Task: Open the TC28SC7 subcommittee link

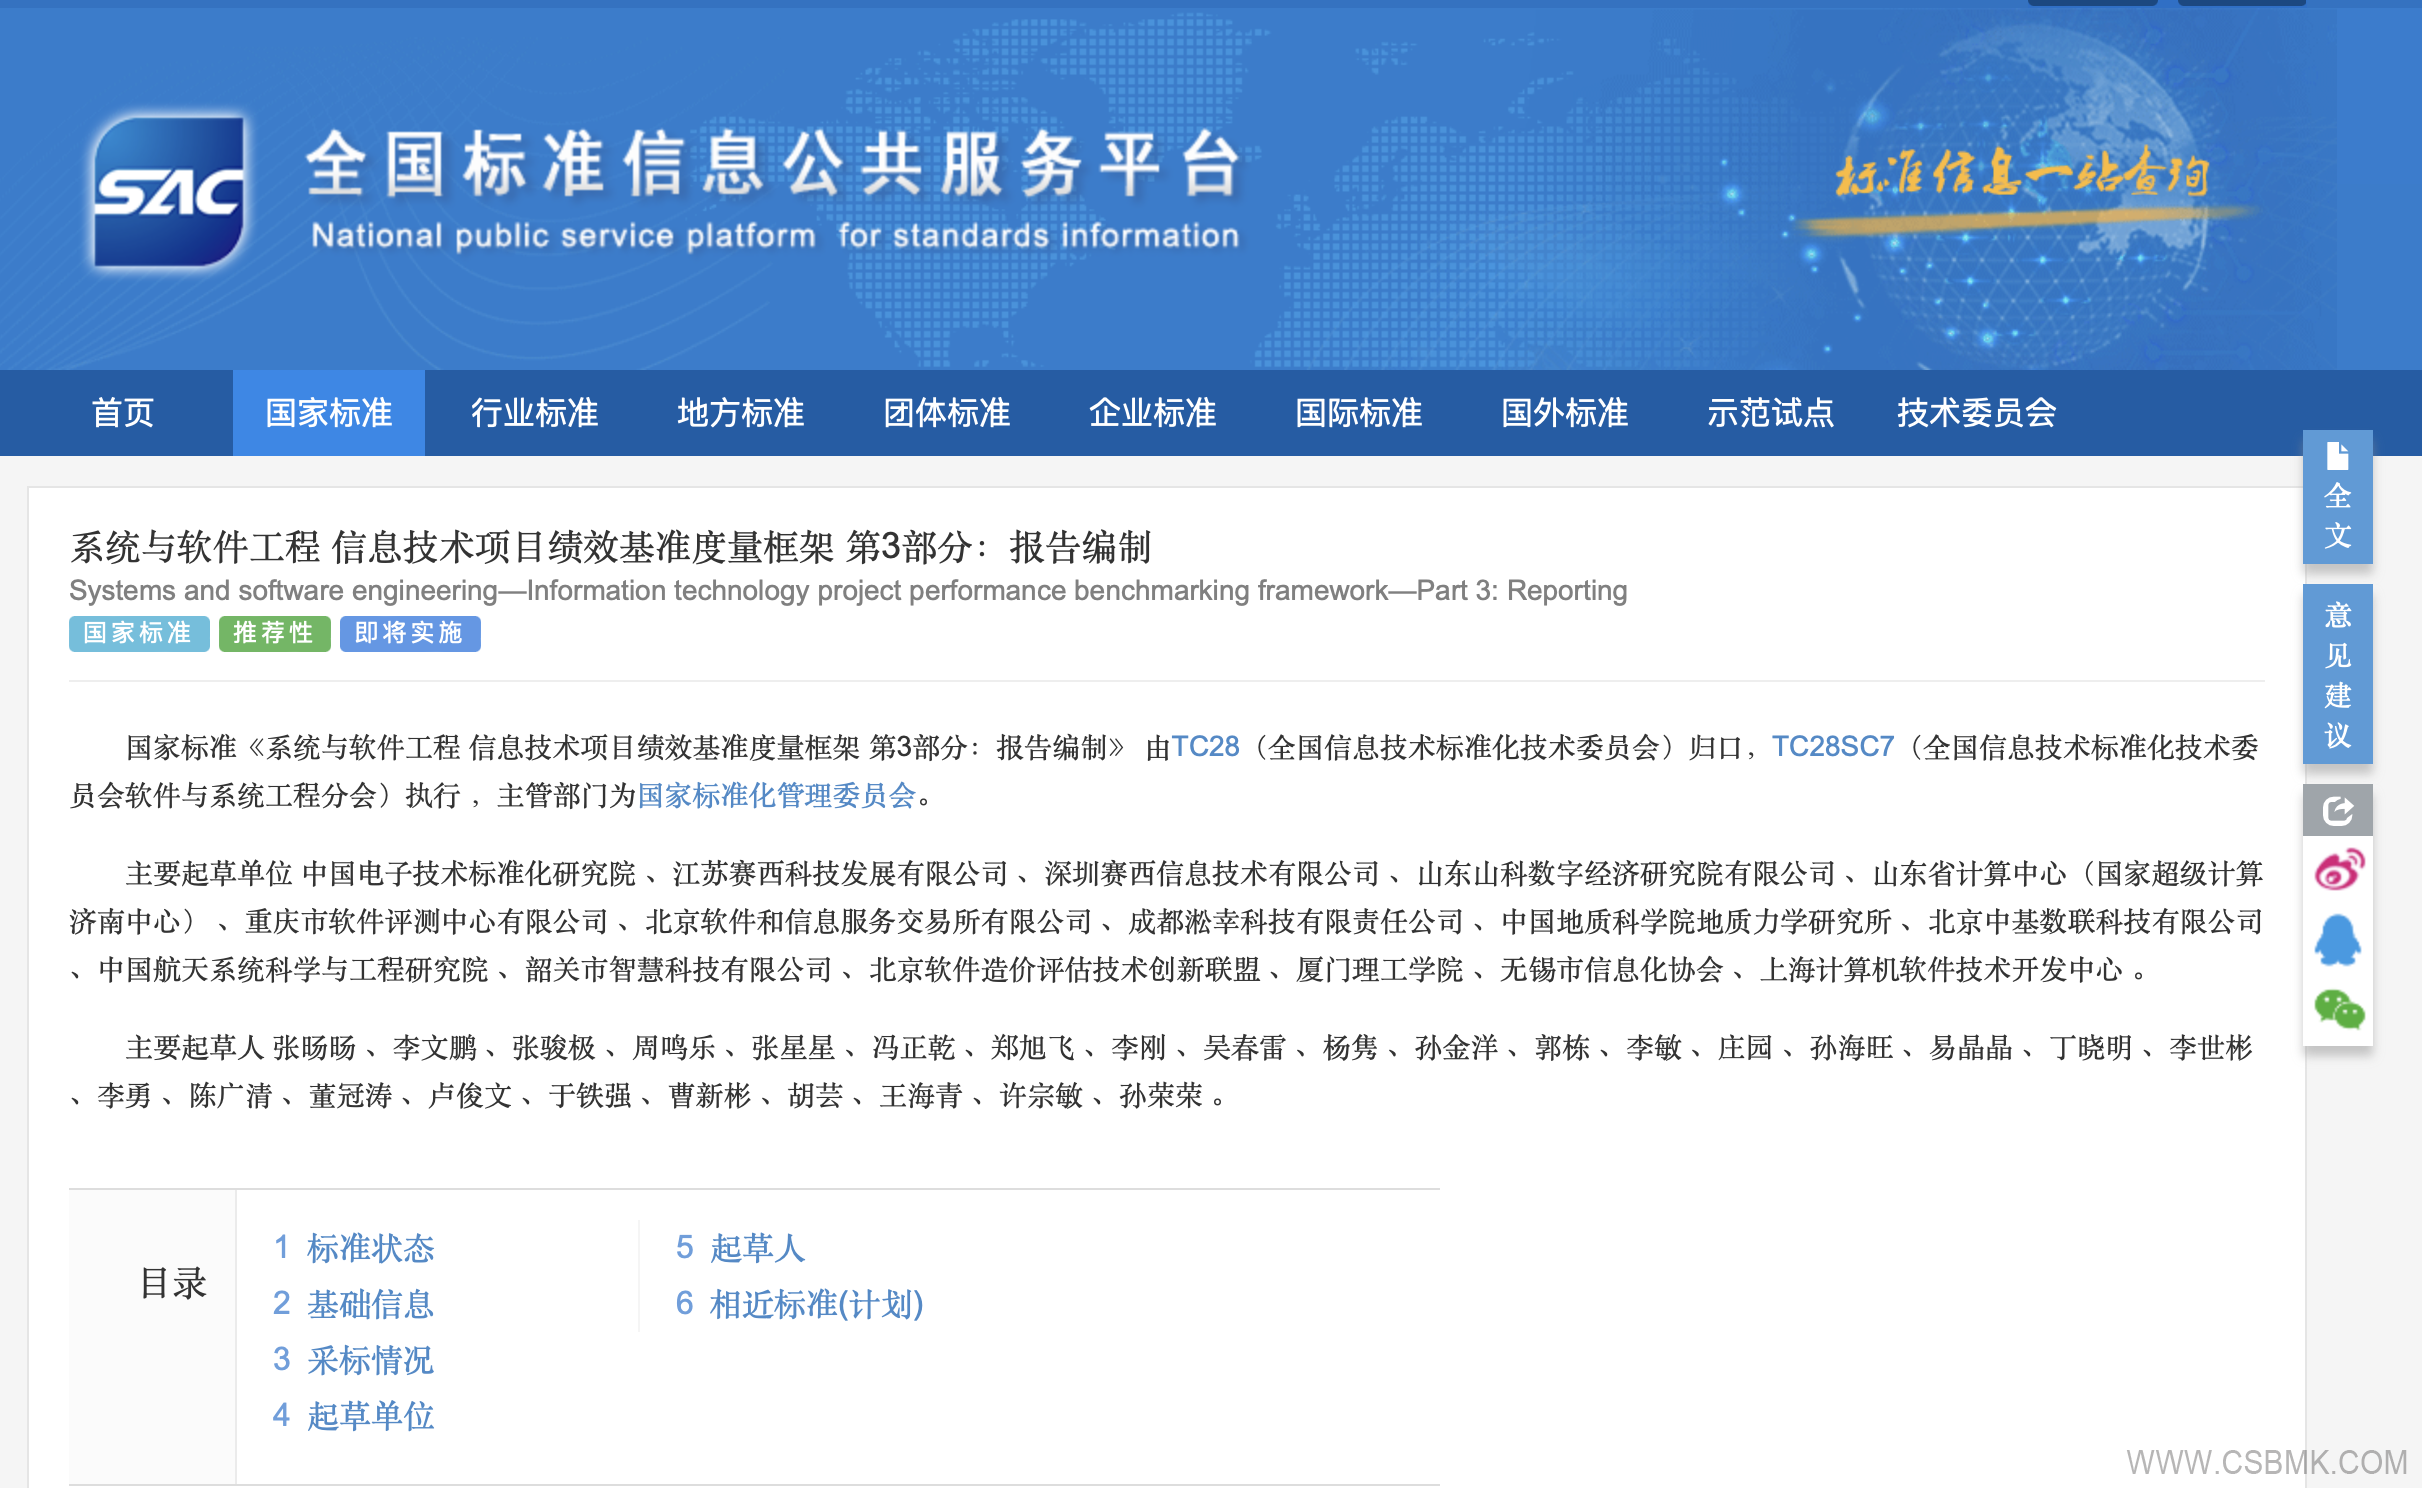Action: 1832,747
